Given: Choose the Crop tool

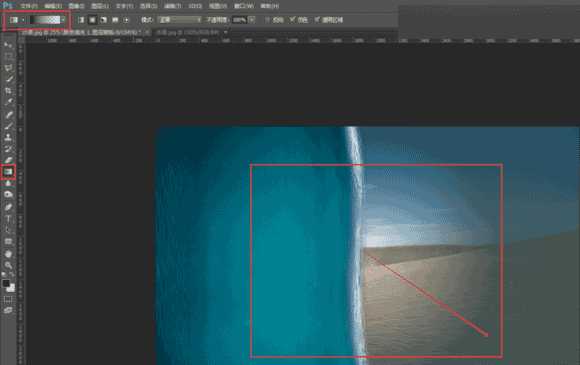Looking at the screenshot, I should coord(8,91).
